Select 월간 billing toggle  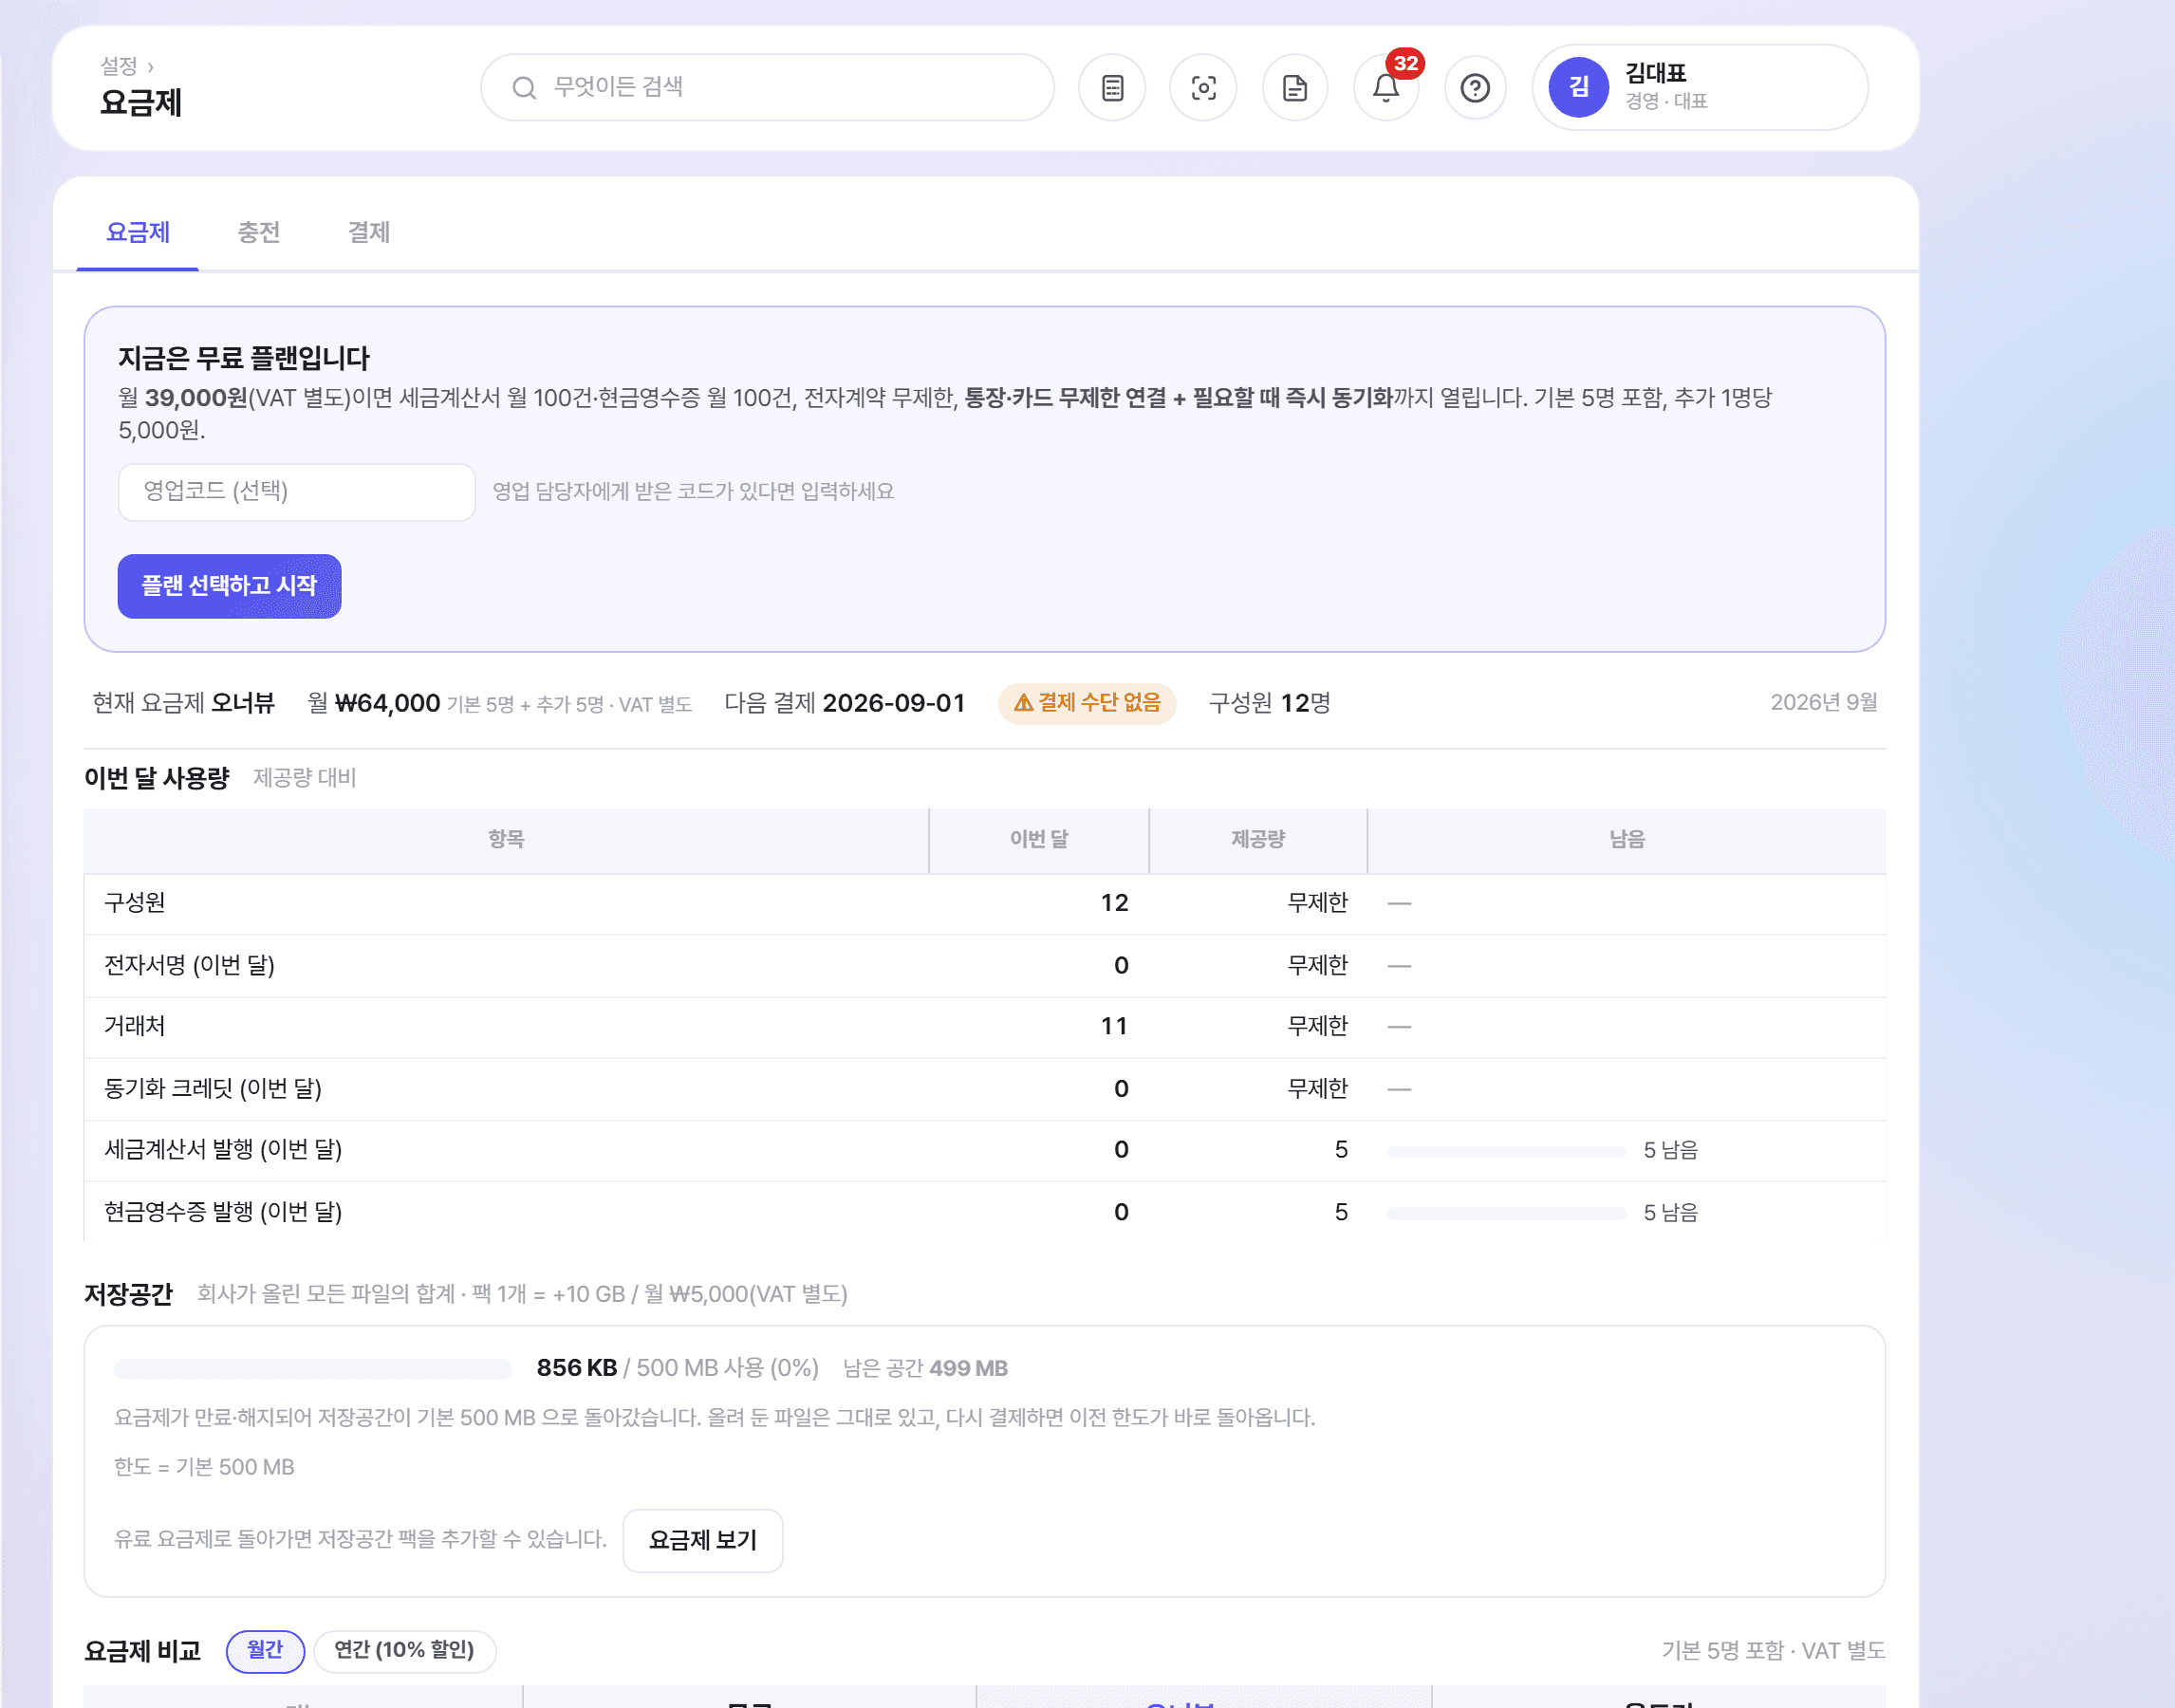265,1650
